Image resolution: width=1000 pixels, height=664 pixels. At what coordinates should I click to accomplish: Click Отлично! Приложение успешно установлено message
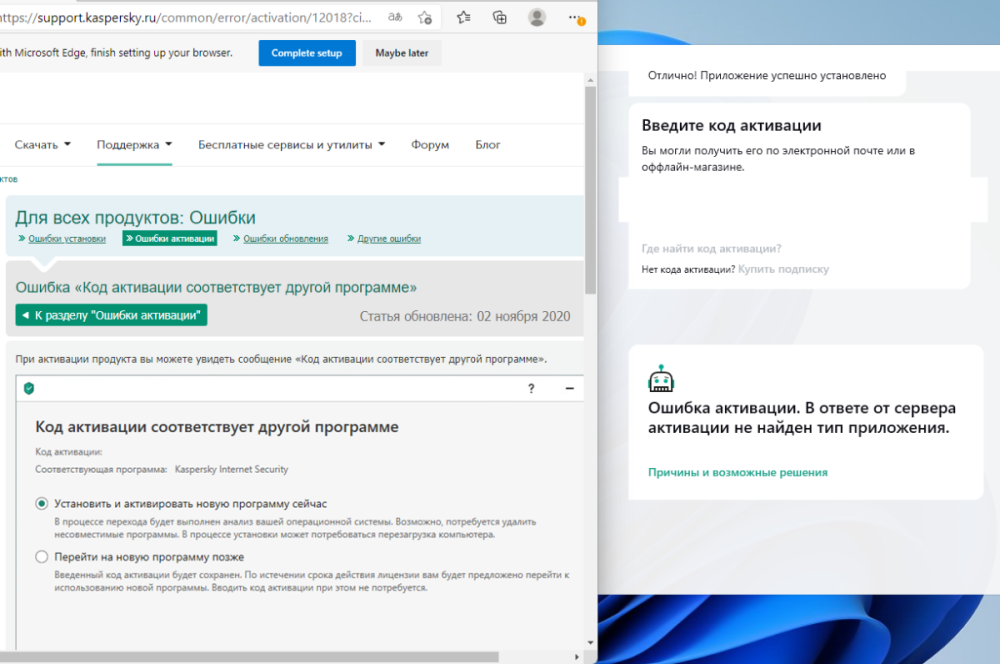[767, 75]
